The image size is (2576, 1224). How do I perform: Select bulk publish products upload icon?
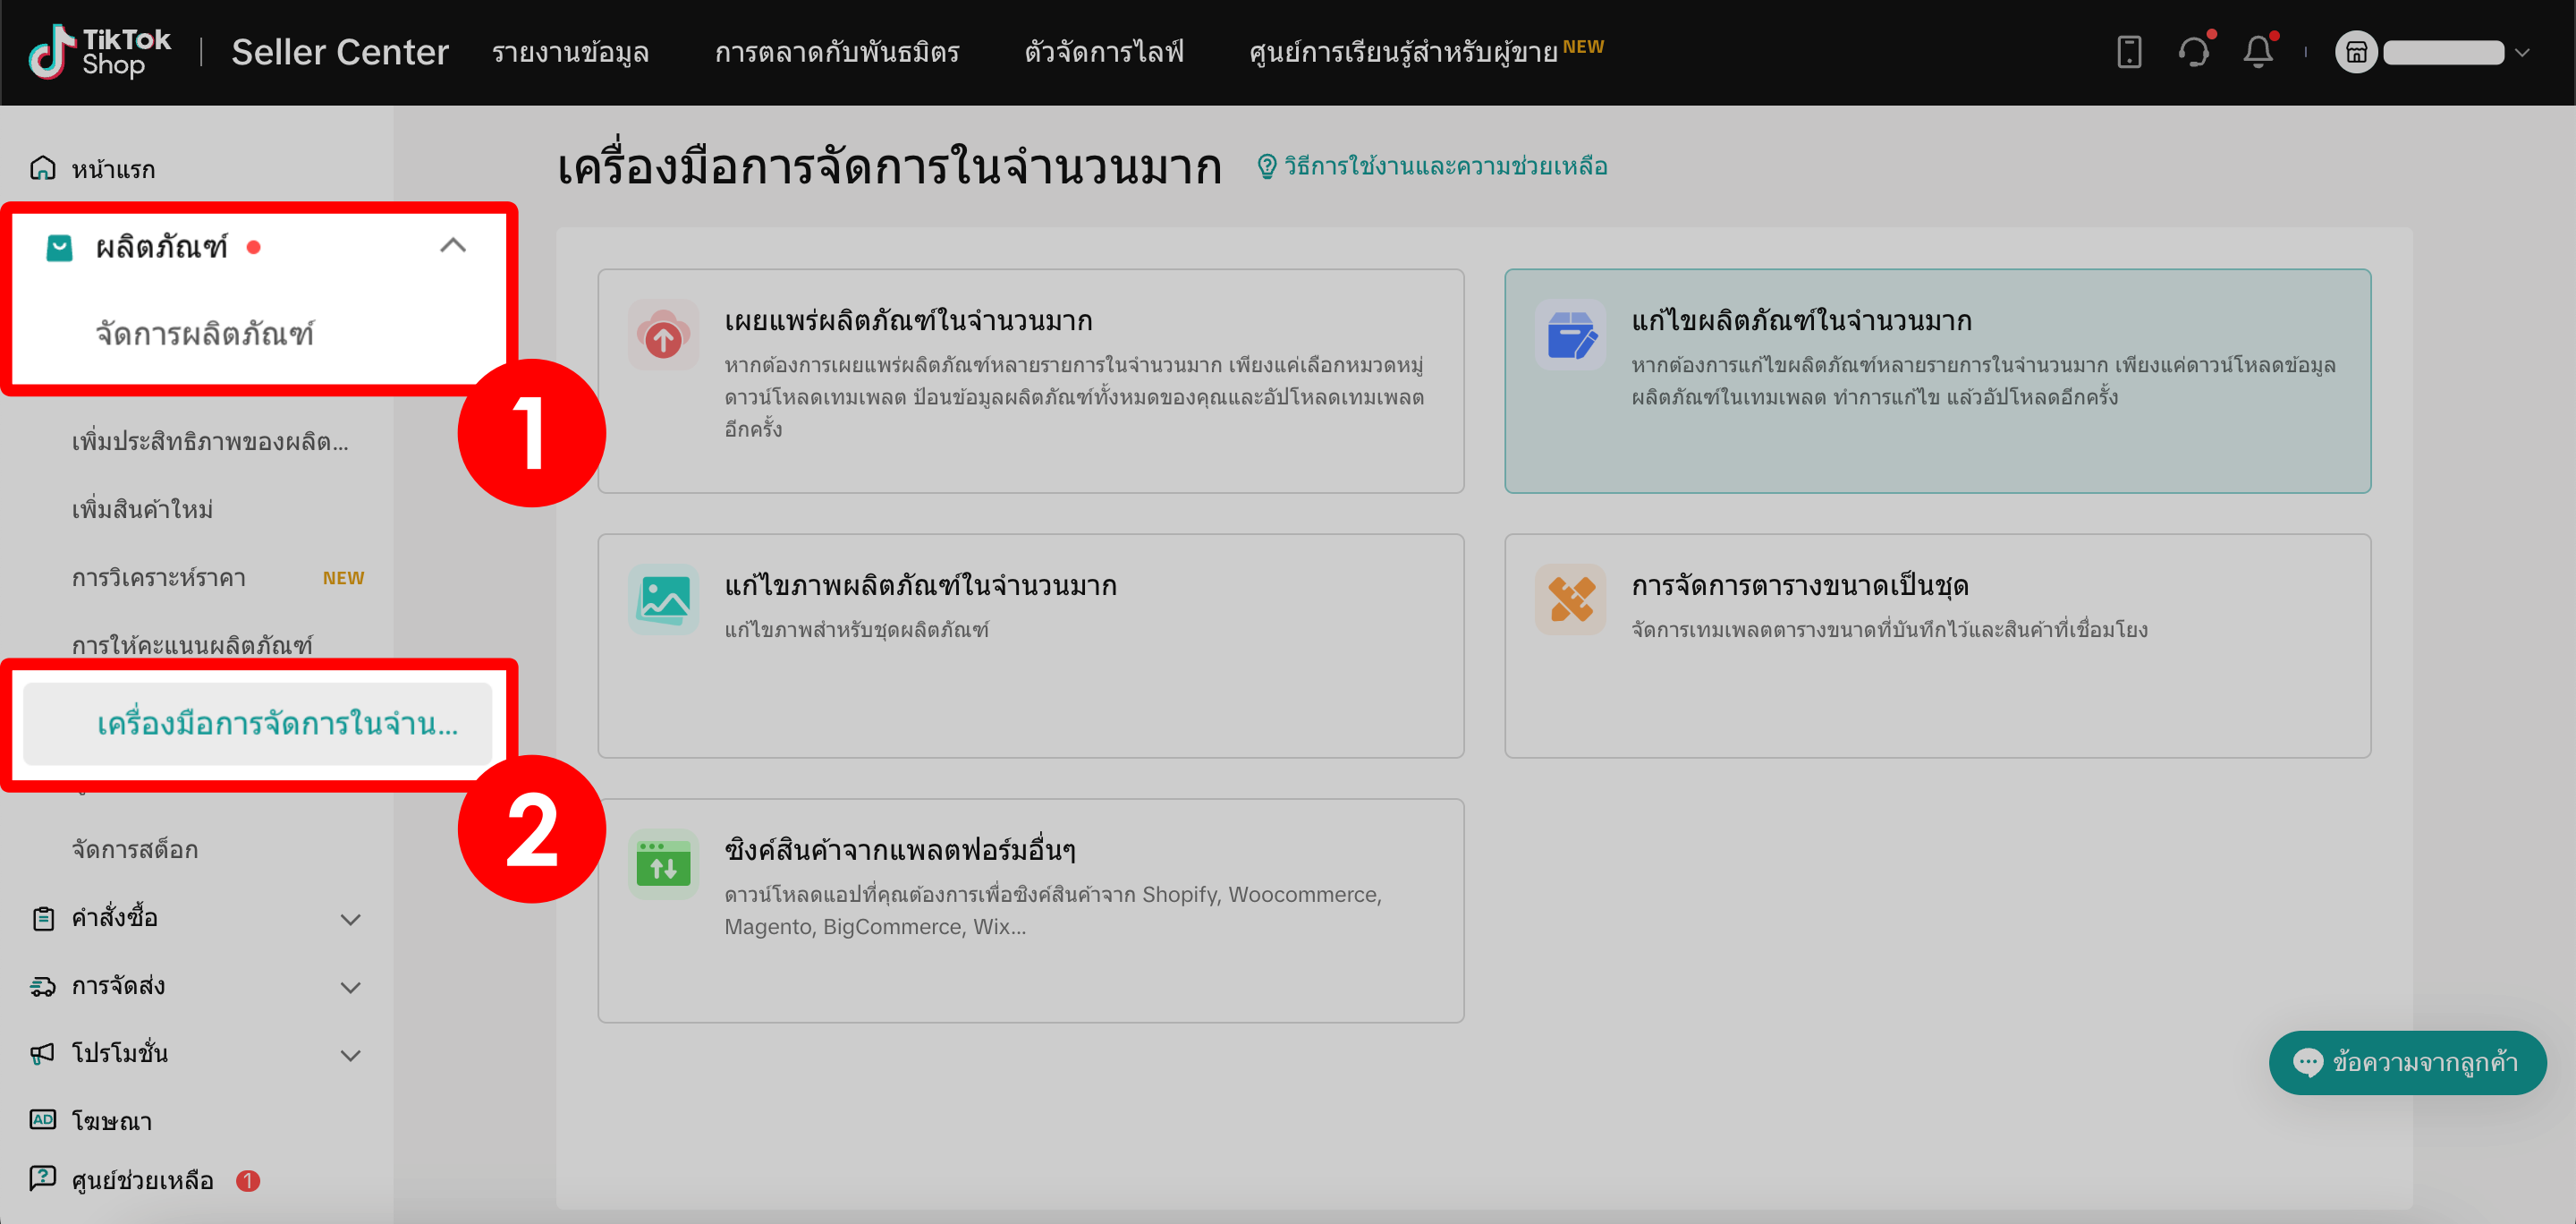pos(663,335)
